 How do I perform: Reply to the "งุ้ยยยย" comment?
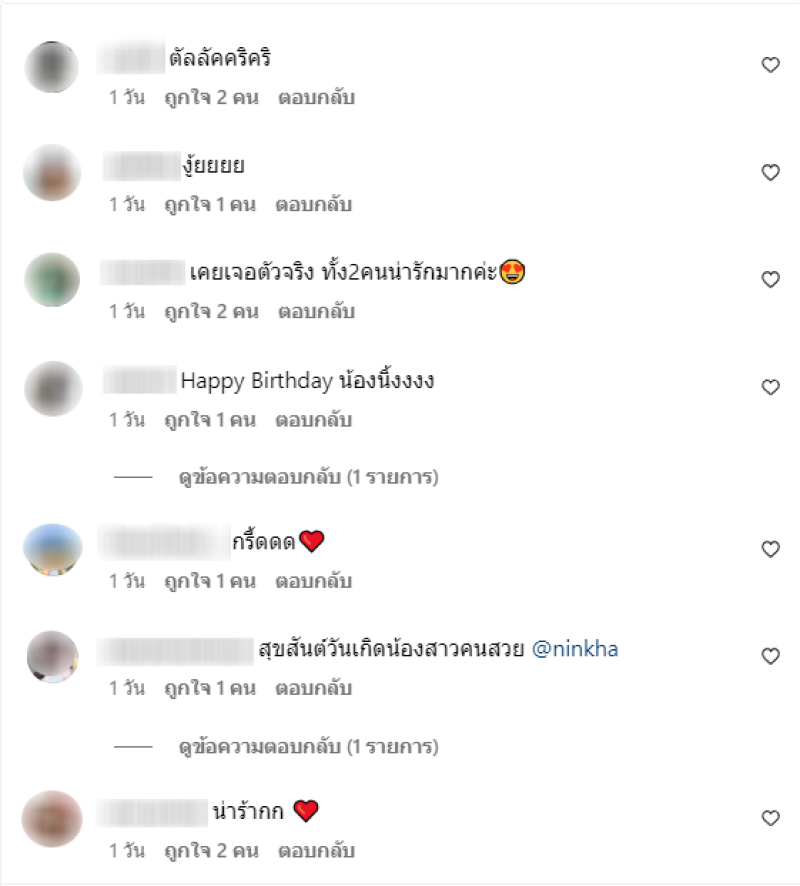click(314, 205)
